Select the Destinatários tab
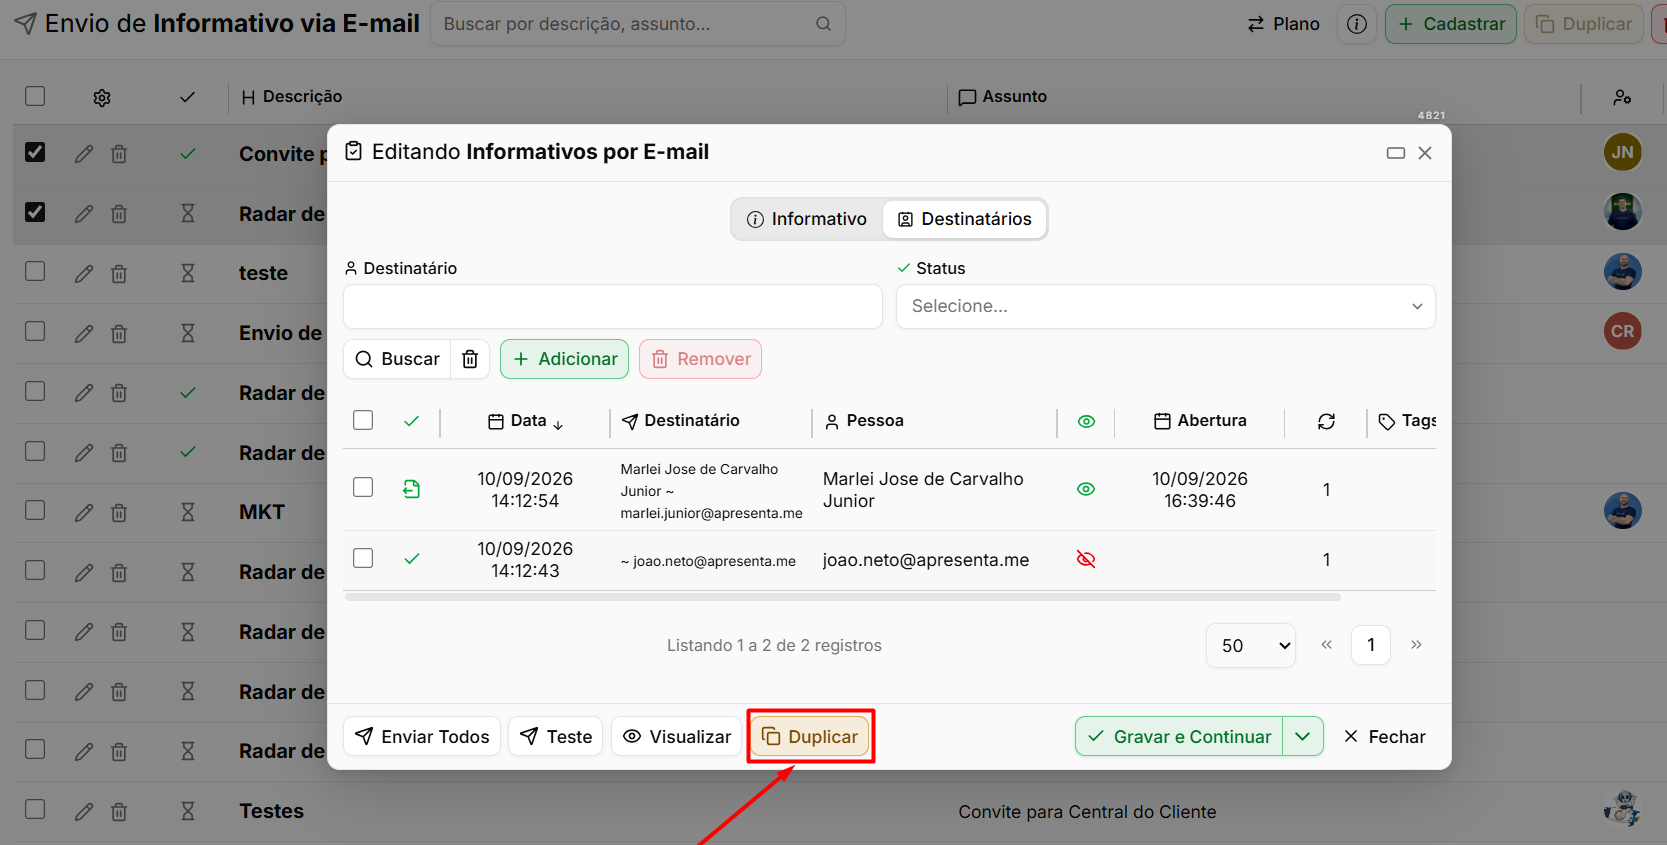The width and height of the screenshot is (1667, 845). pyautogui.click(x=964, y=219)
